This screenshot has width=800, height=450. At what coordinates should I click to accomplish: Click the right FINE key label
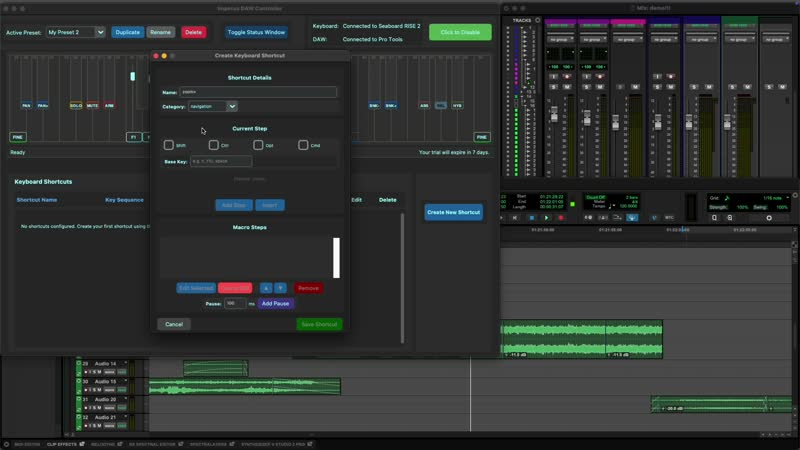tap(482, 137)
